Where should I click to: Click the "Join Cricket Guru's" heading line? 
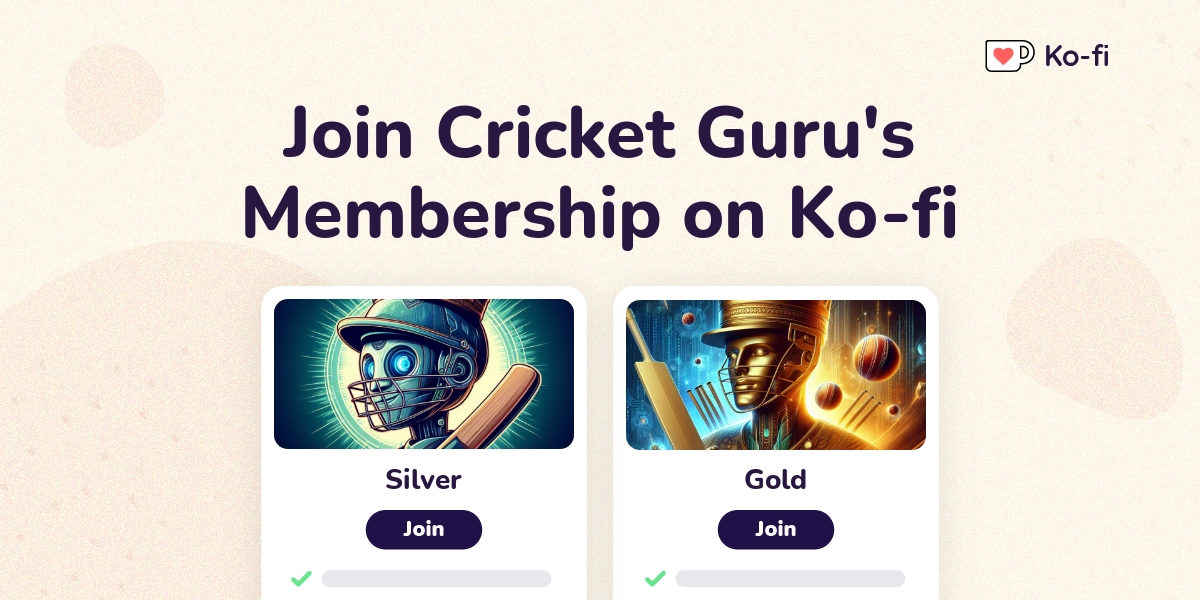pyautogui.click(x=600, y=135)
